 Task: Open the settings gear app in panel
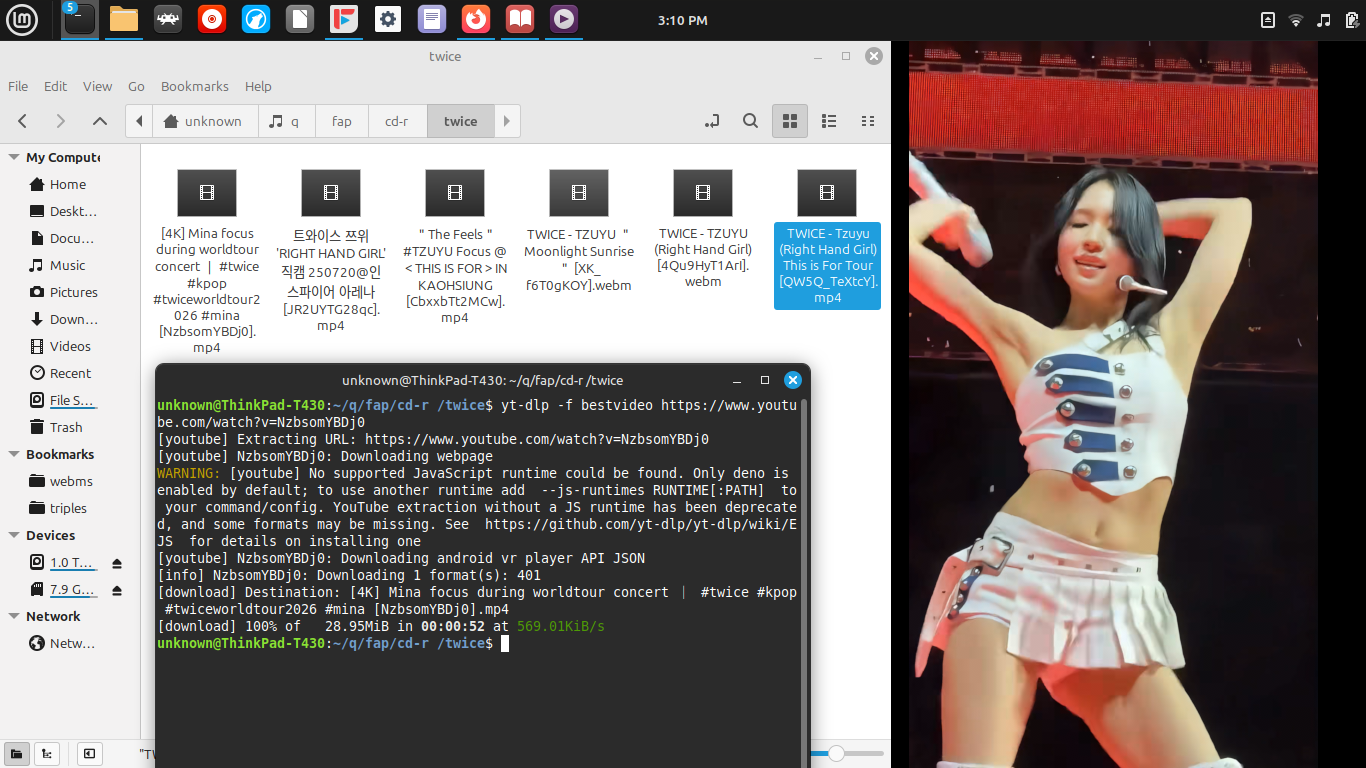pyautogui.click(x=388, y=20)
